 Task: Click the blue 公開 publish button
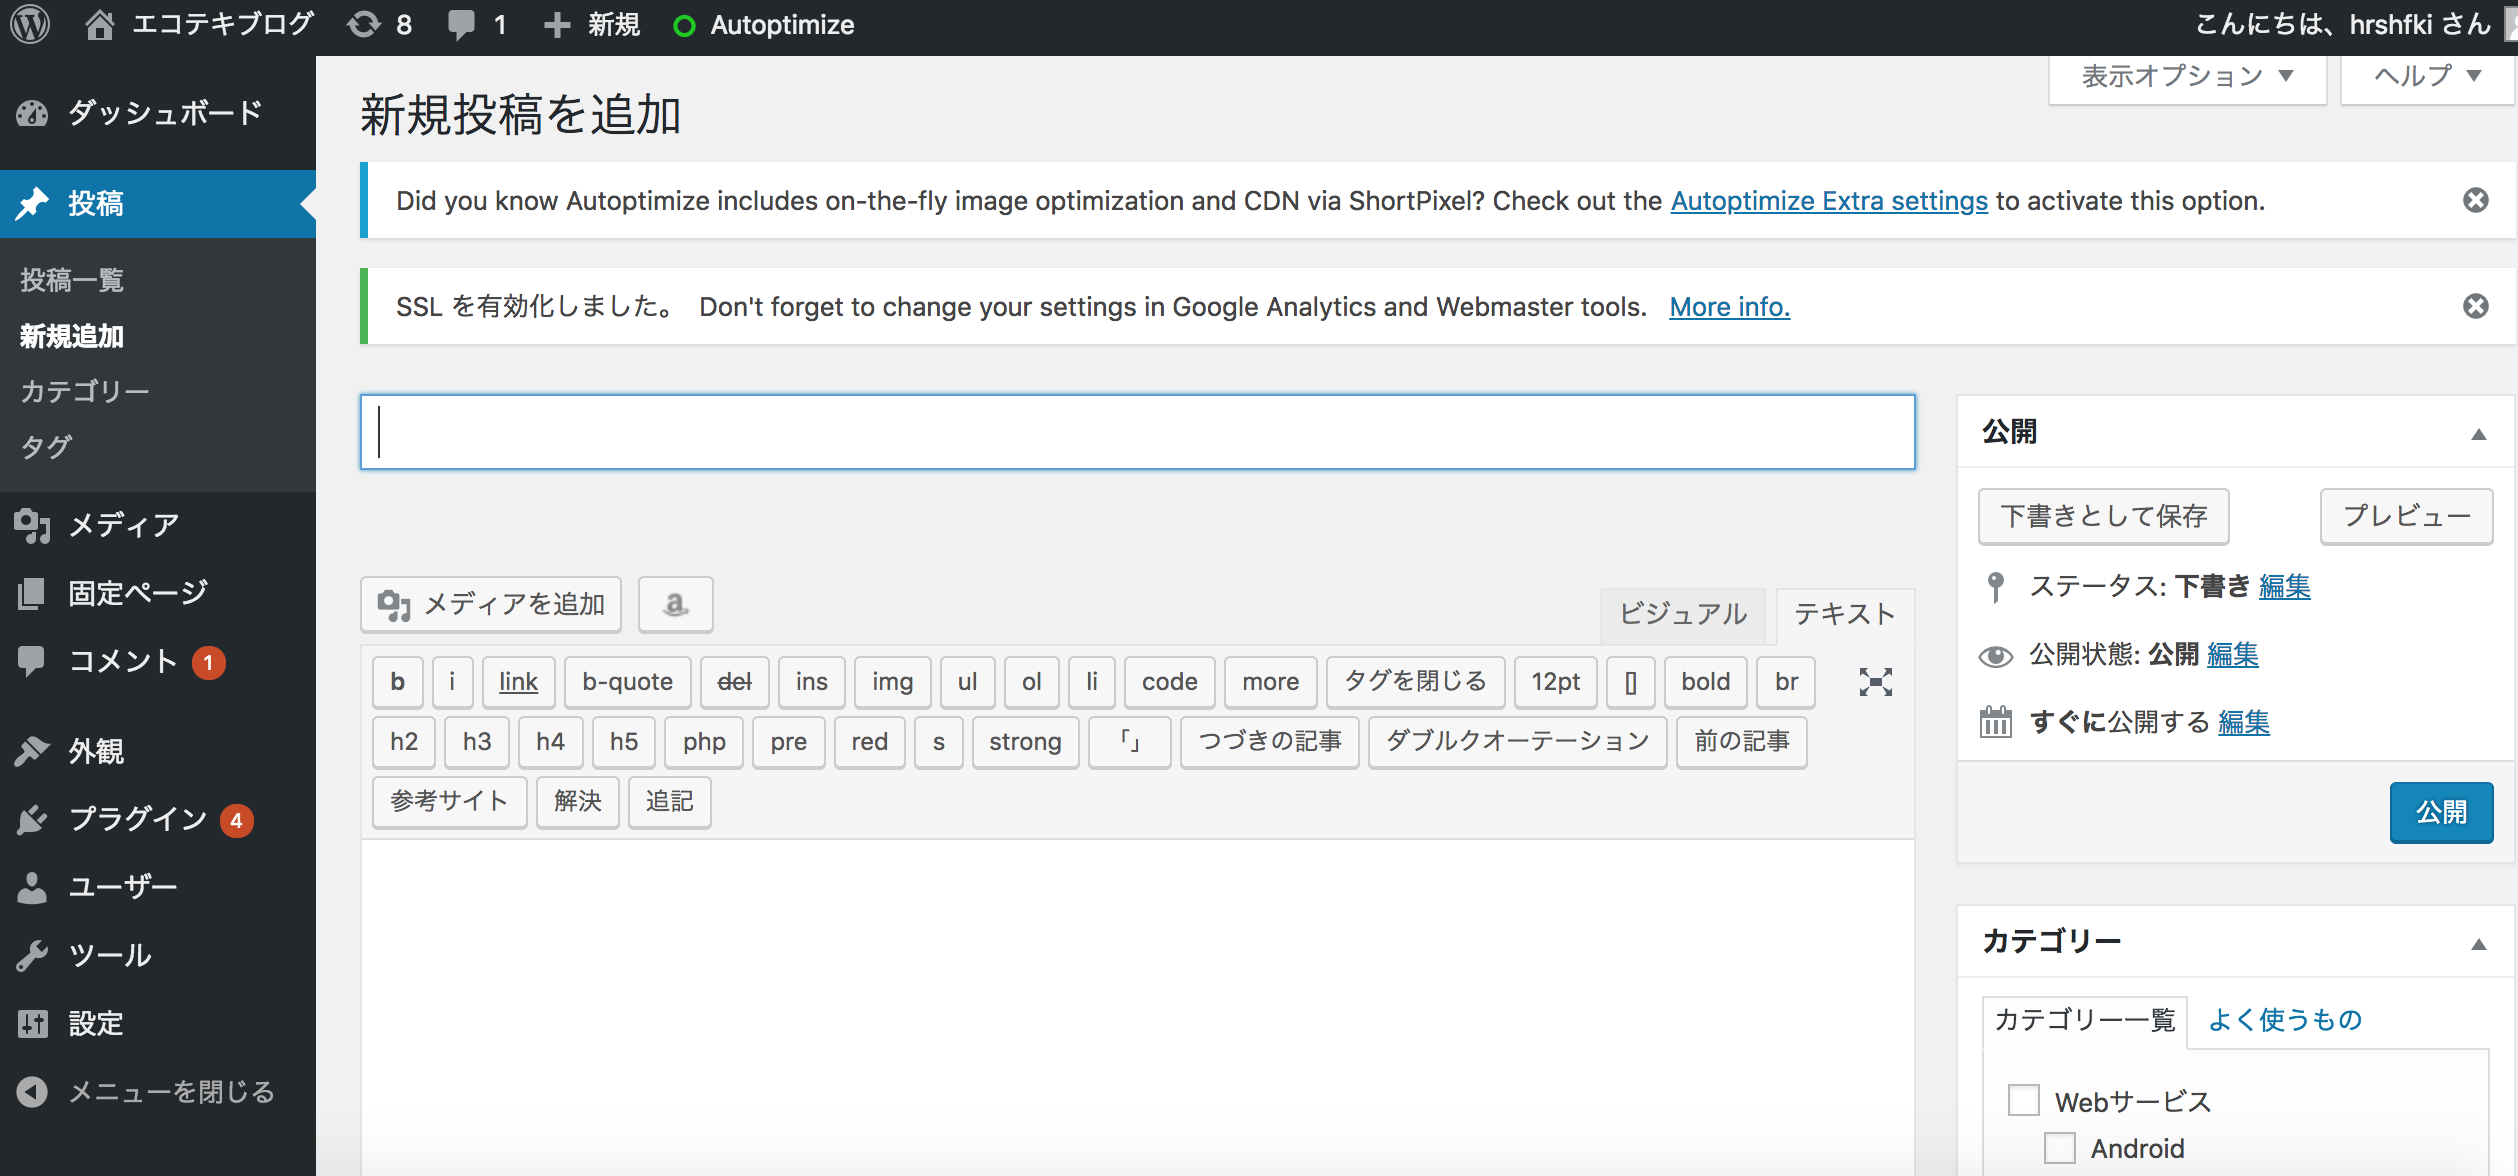(2440, 812)
